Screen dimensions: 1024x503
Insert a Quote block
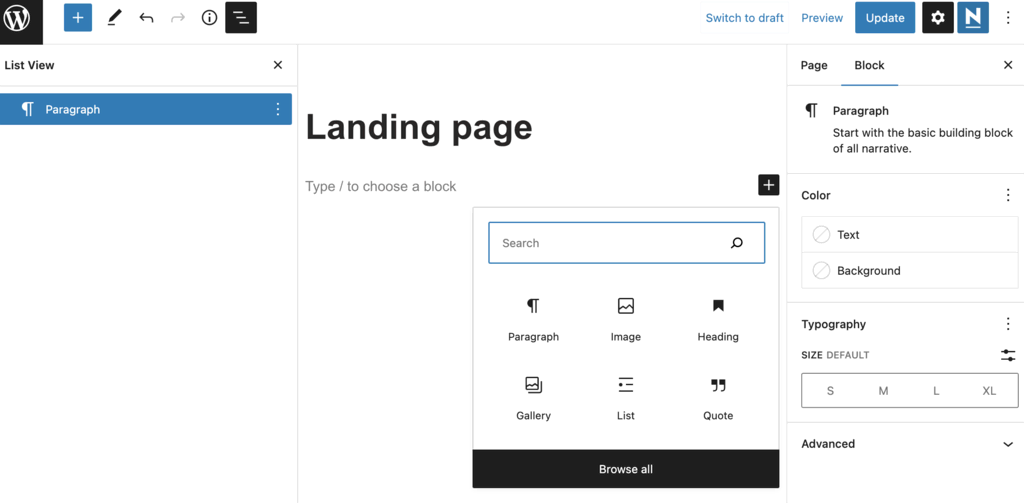718,398
